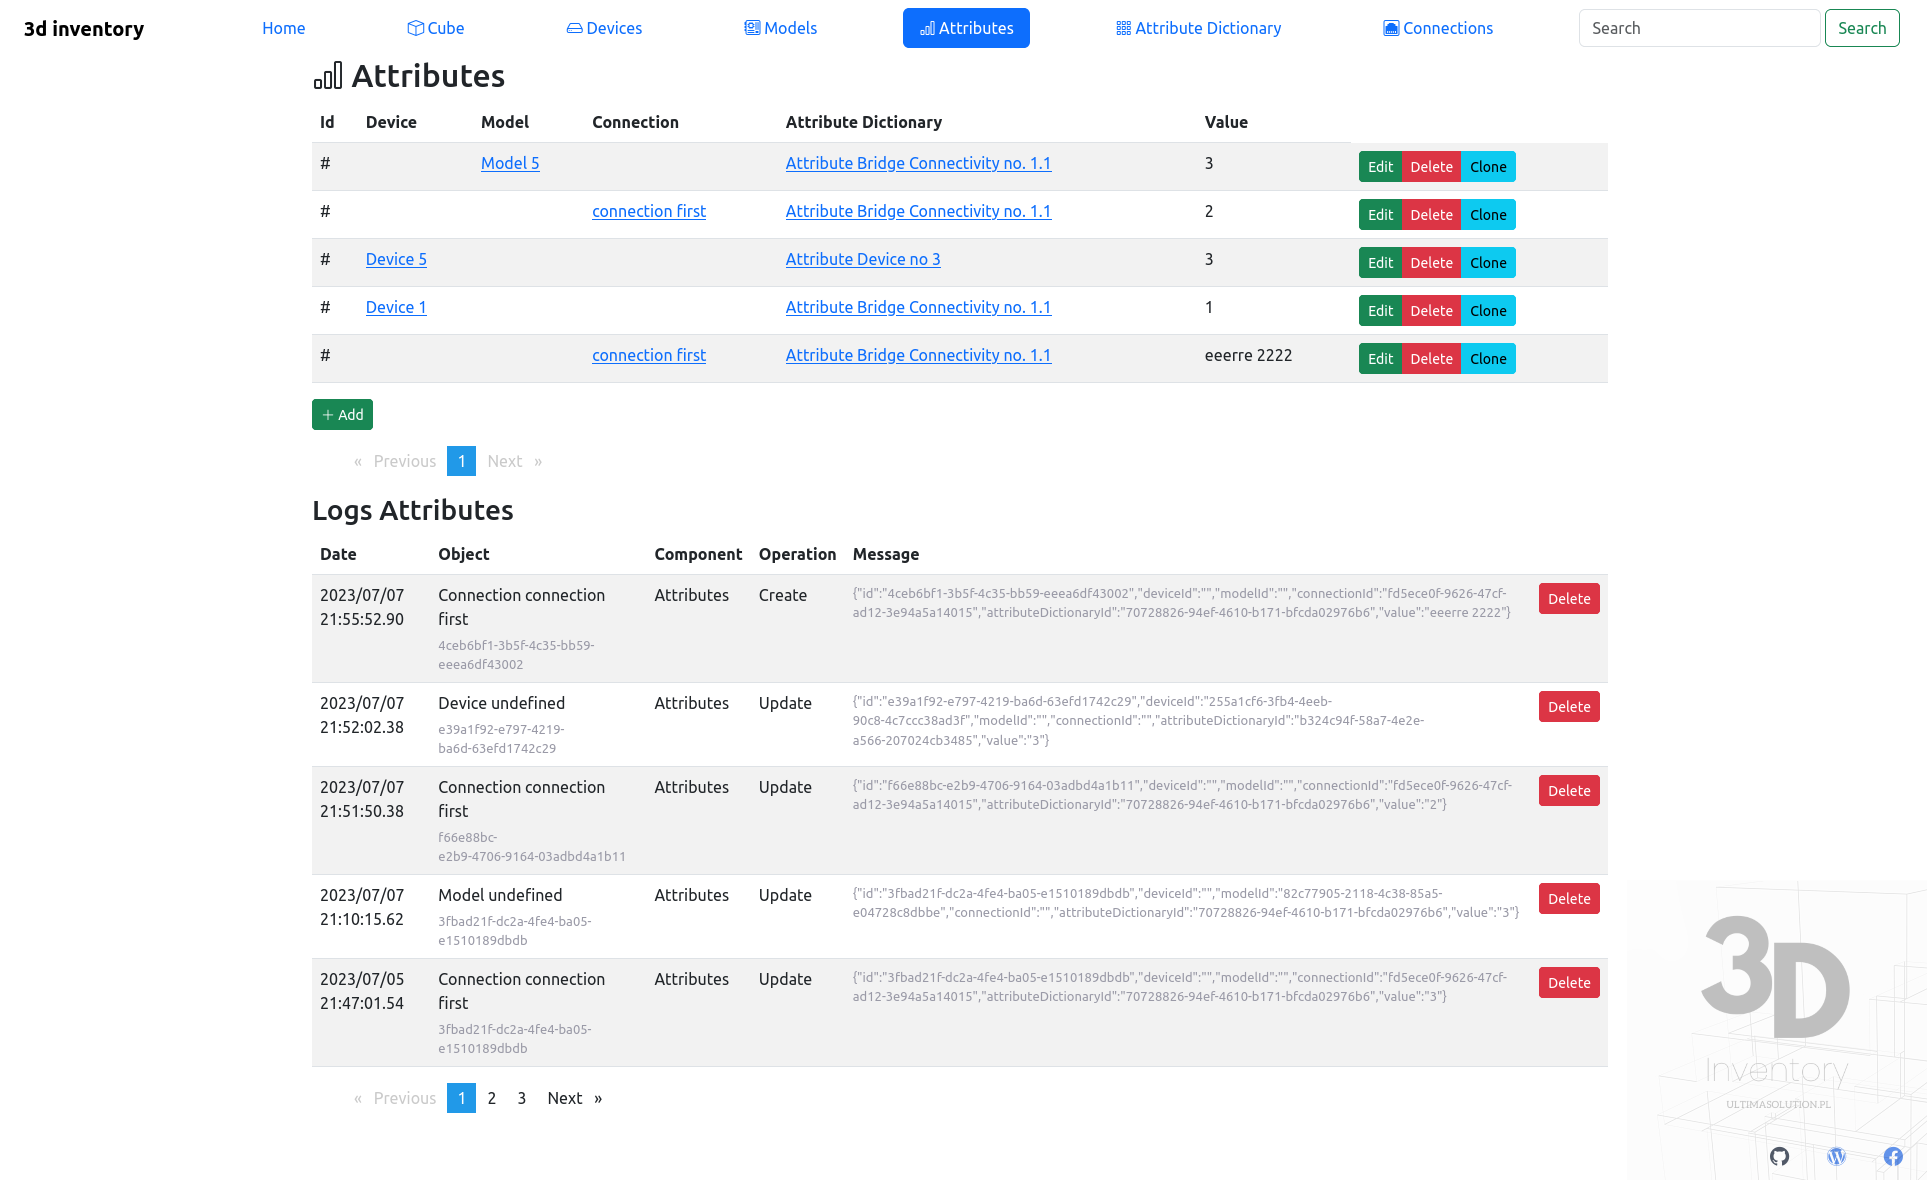Edit the Model 5 attribute row
This screenshot has height=1185, width=1932.
(1380, 167)
